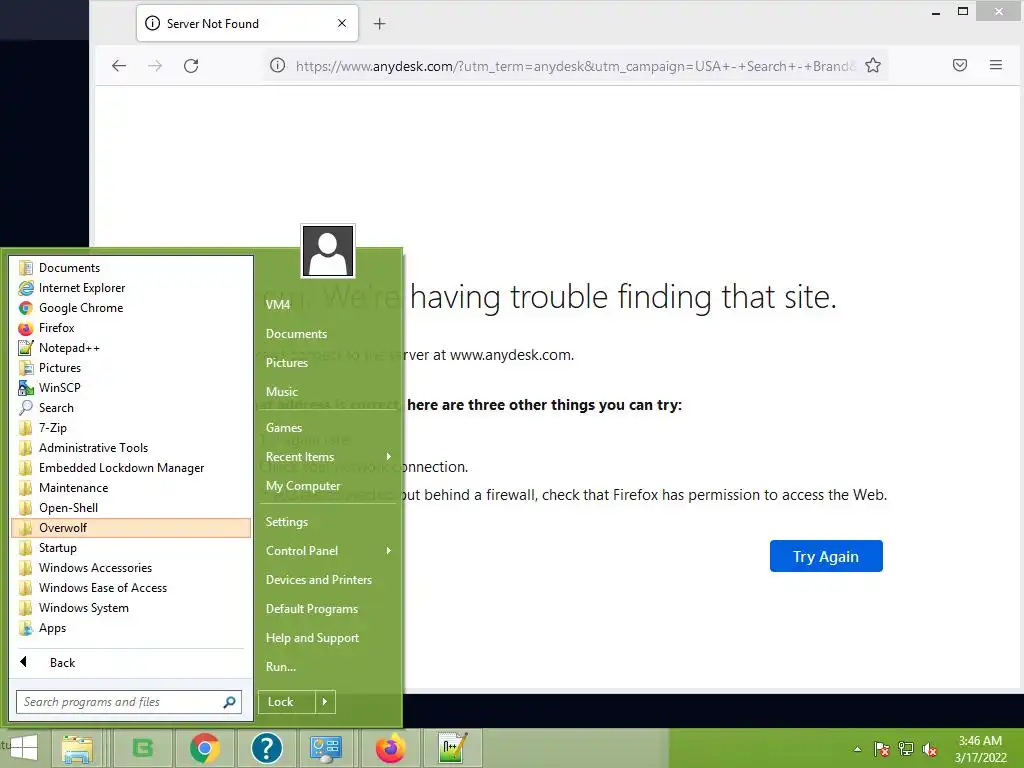Screen dimensions: 1024x768
Task: Launch Firefox from Start menu list
Action: coord(131,328)
